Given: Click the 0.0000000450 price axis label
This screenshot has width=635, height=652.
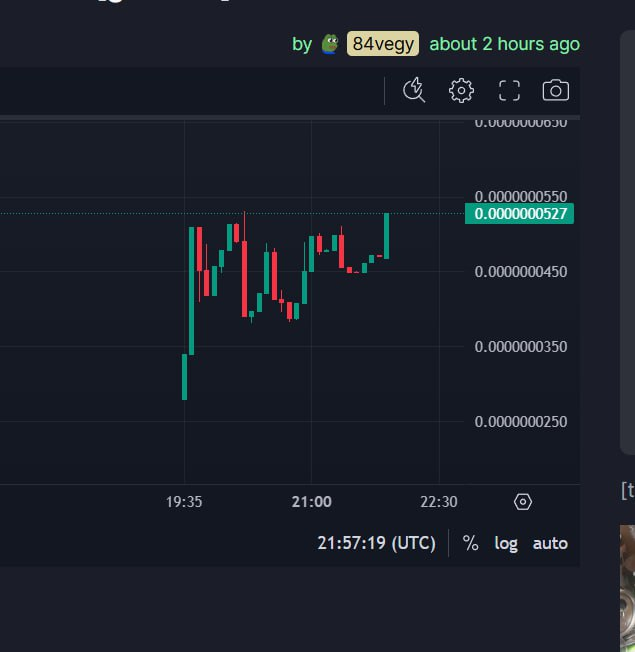Looking at the screenshot, I should coord(521,272).
